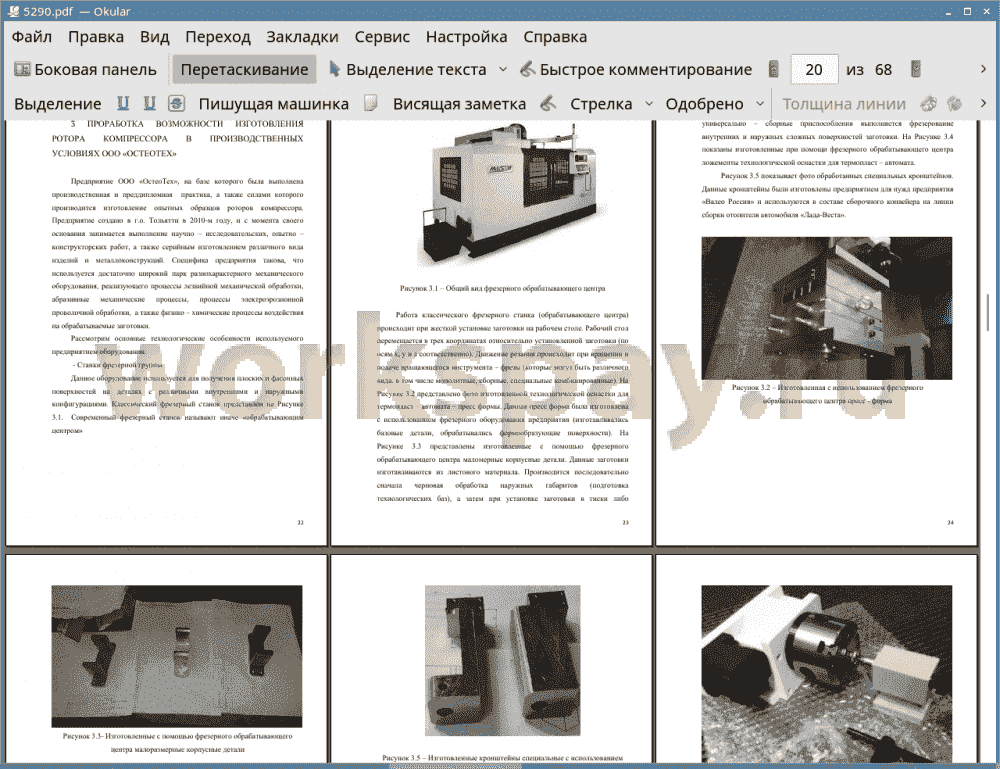Select the Выделение текста tool
The width and height of the screenshot is (1000, 769).
(407, 70)
